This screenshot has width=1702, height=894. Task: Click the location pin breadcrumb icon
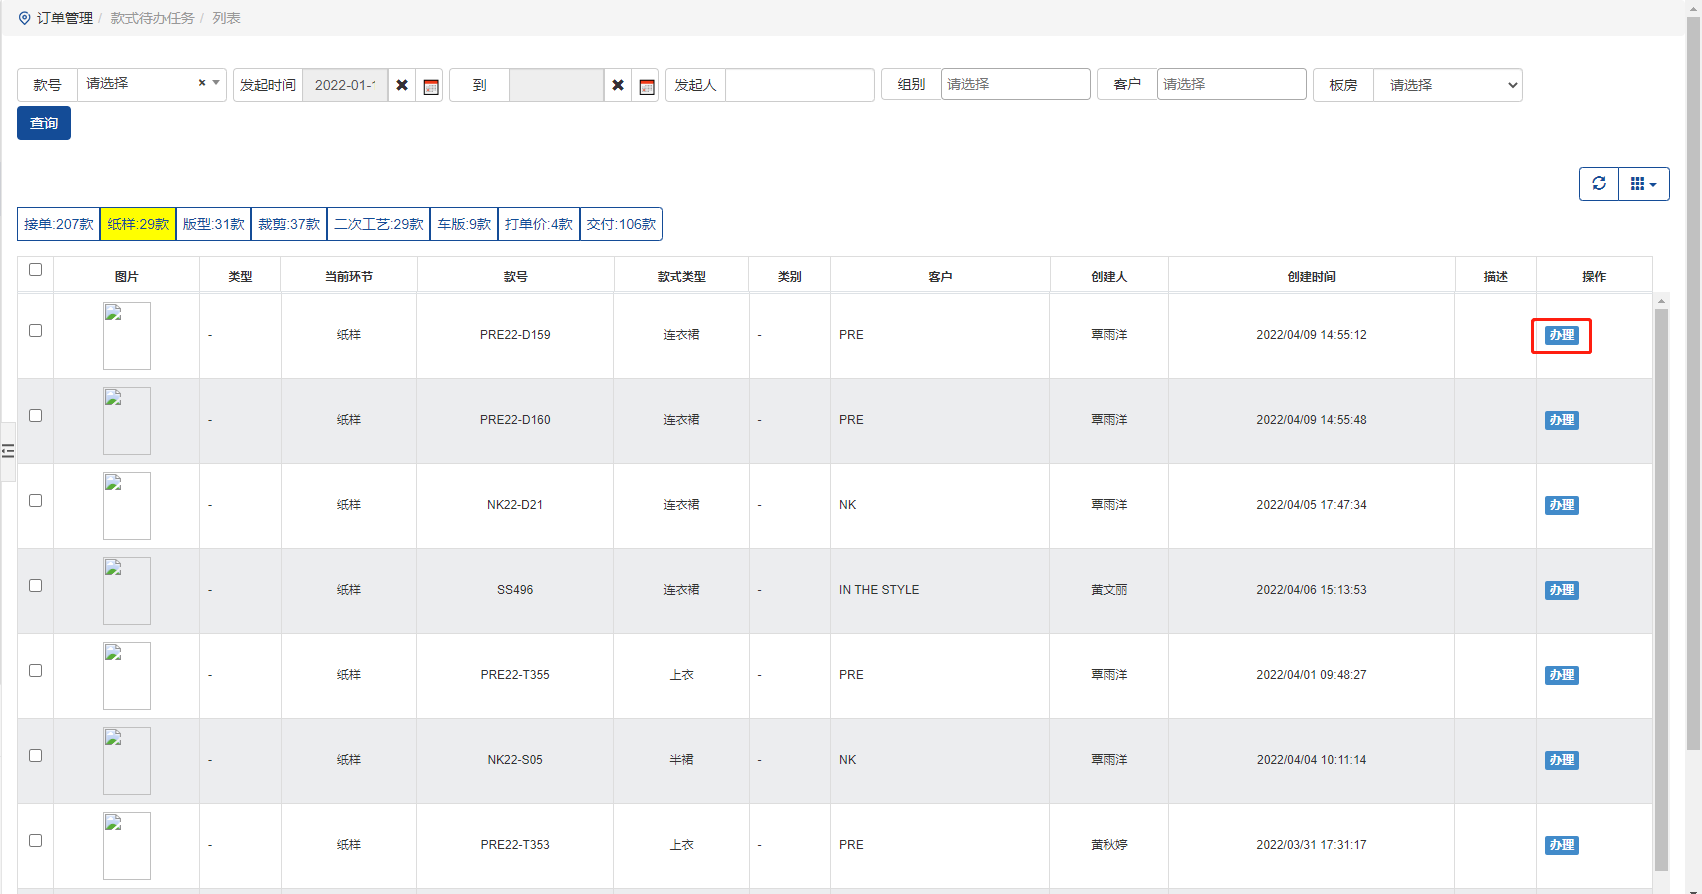(x=24, y=18)
